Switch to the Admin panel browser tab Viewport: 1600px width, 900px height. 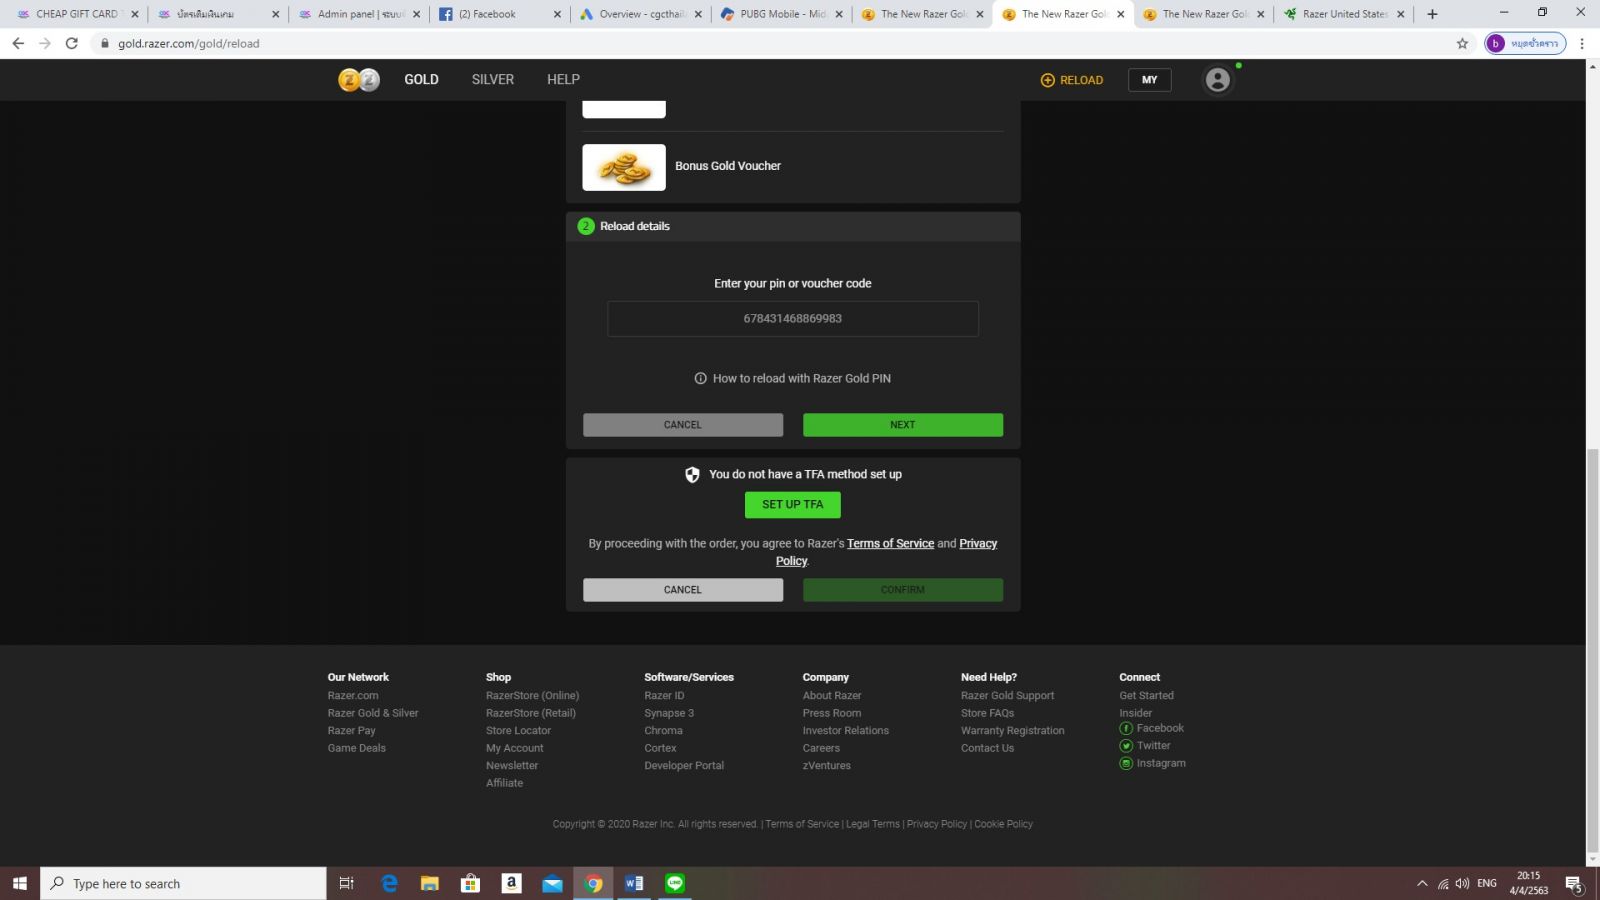tap(360, 14)
